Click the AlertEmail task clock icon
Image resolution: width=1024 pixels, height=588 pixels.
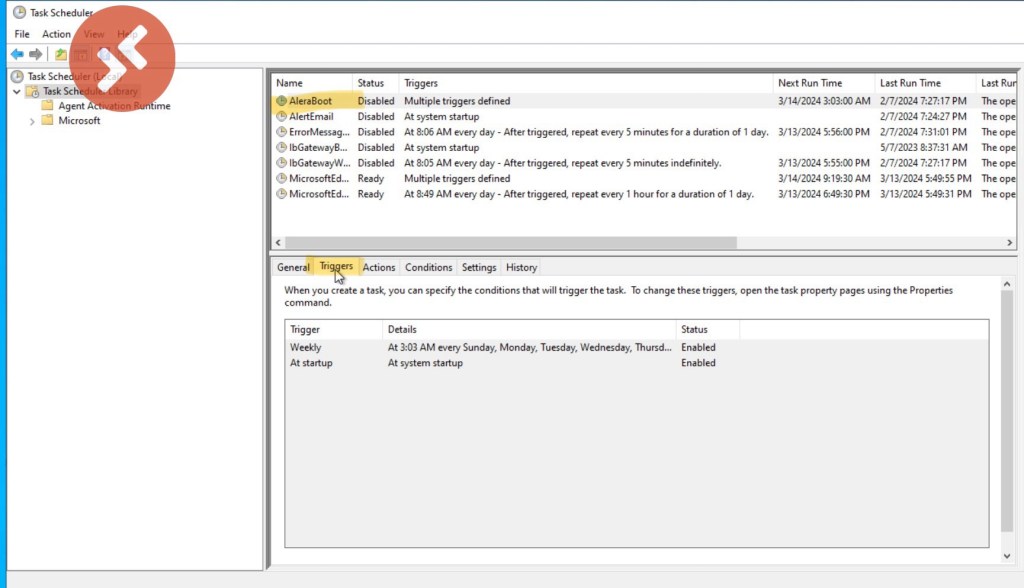pyautogui.click(x=281, y=117)
